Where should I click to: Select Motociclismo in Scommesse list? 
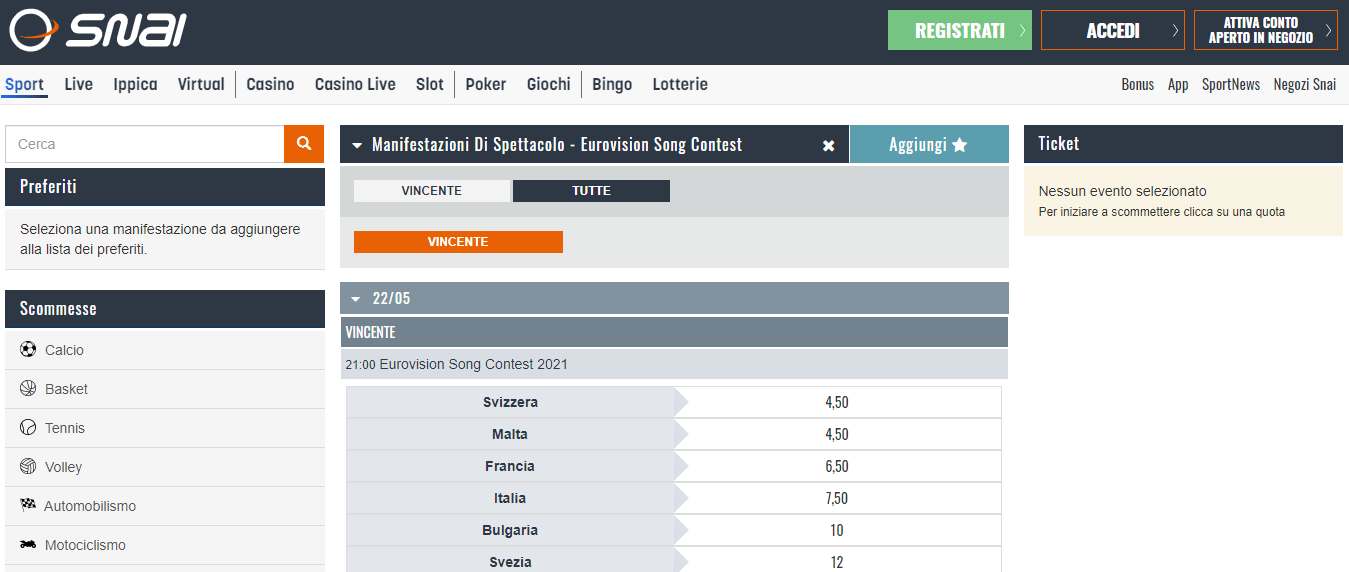pos(165,545)
